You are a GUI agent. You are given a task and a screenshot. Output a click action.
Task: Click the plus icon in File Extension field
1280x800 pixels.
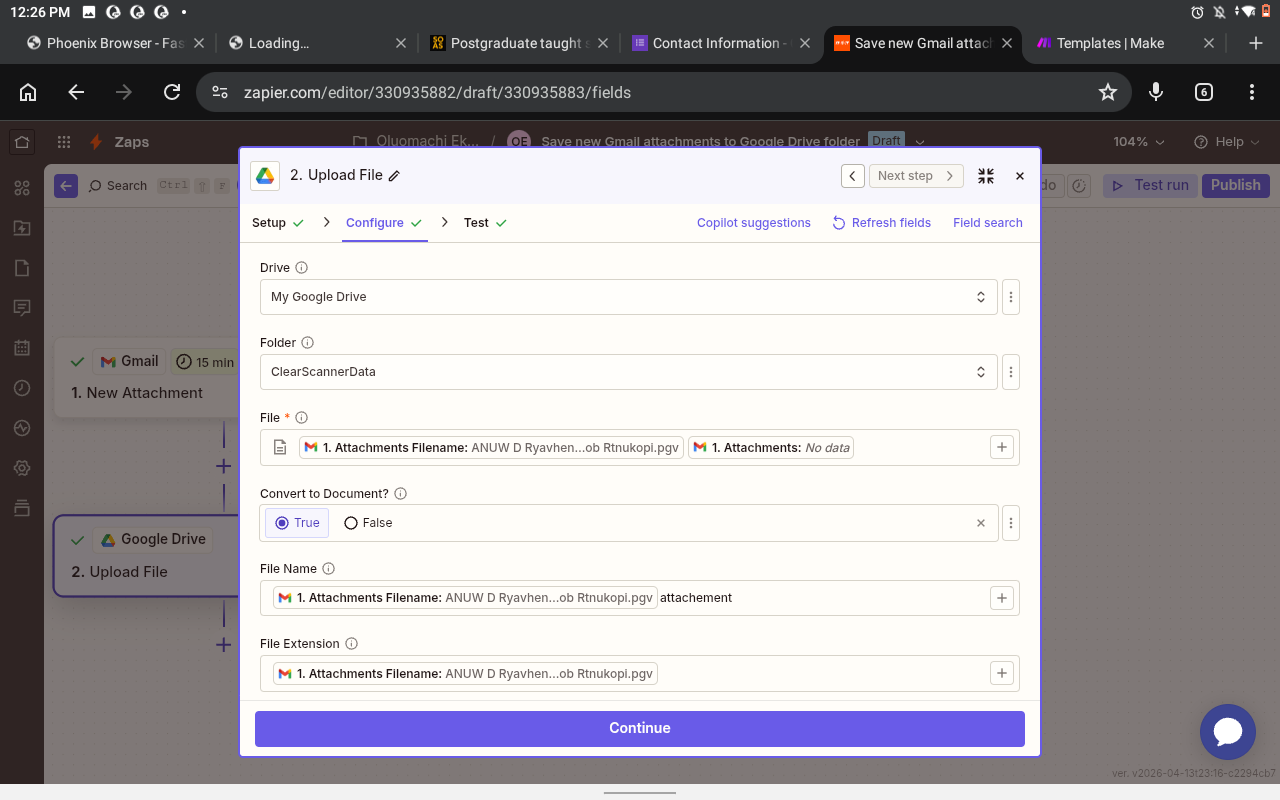(x=1002, y=674)
